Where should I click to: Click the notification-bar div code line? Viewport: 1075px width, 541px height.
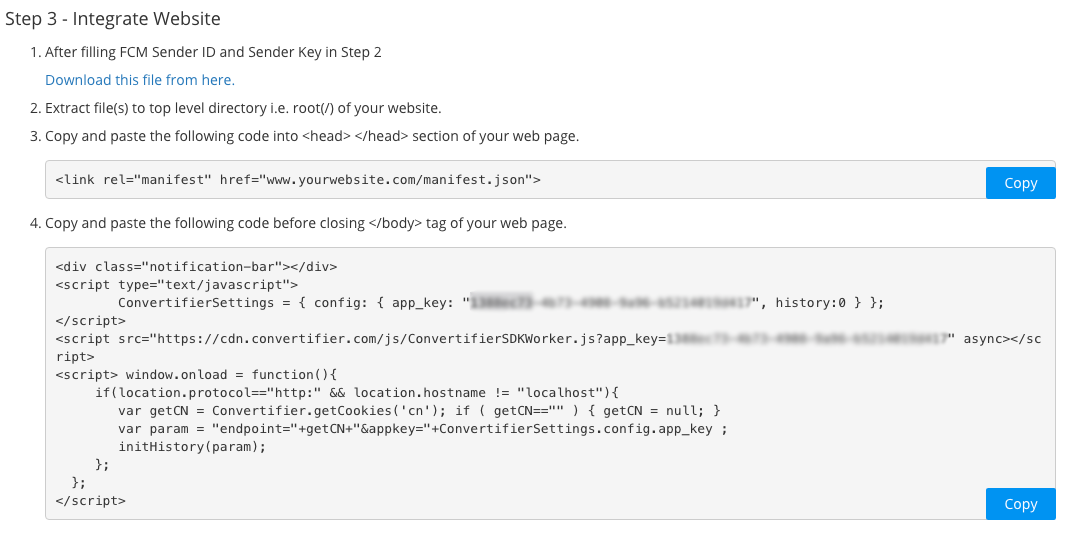[197, 267]
